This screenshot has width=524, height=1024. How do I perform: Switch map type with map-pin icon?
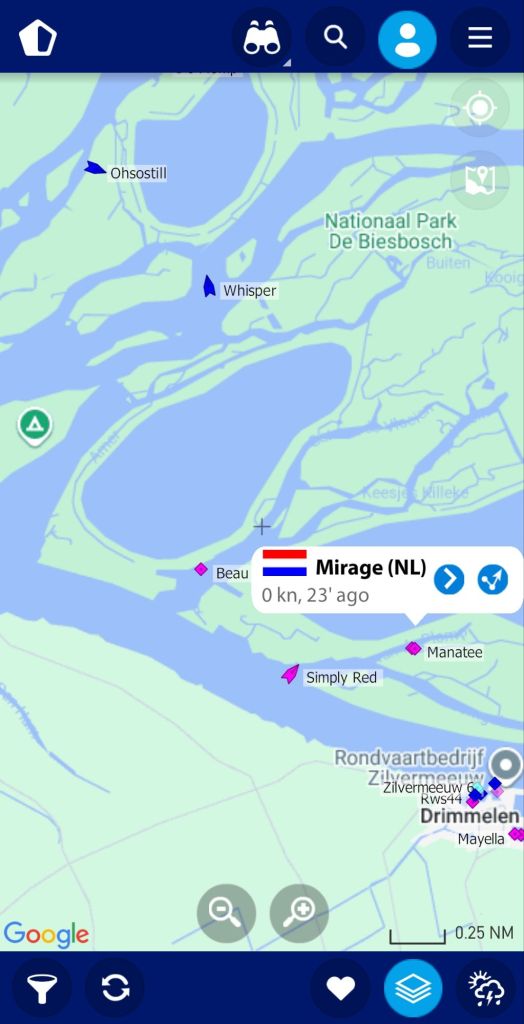click(x=480, y=180)
